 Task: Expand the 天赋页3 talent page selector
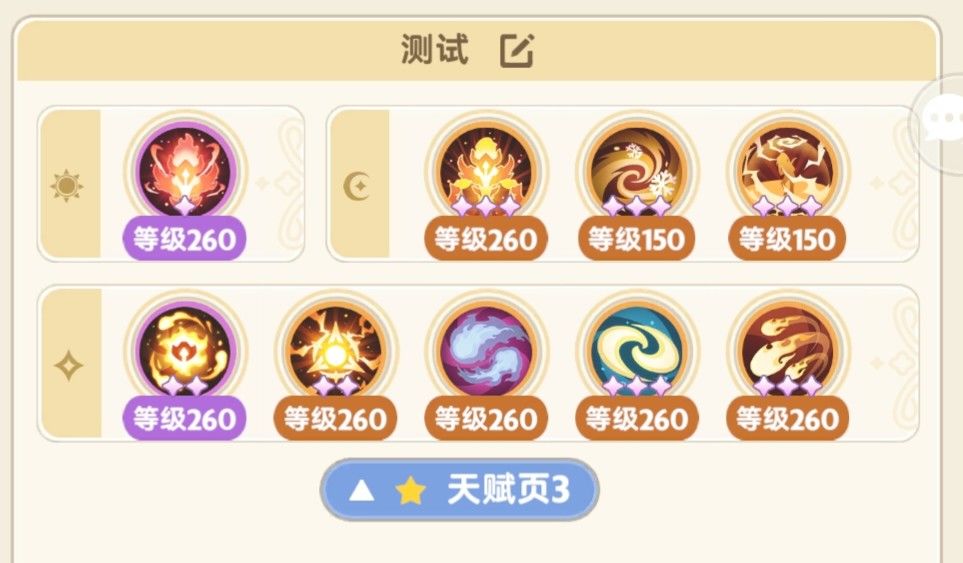click(x=459, y=490)
